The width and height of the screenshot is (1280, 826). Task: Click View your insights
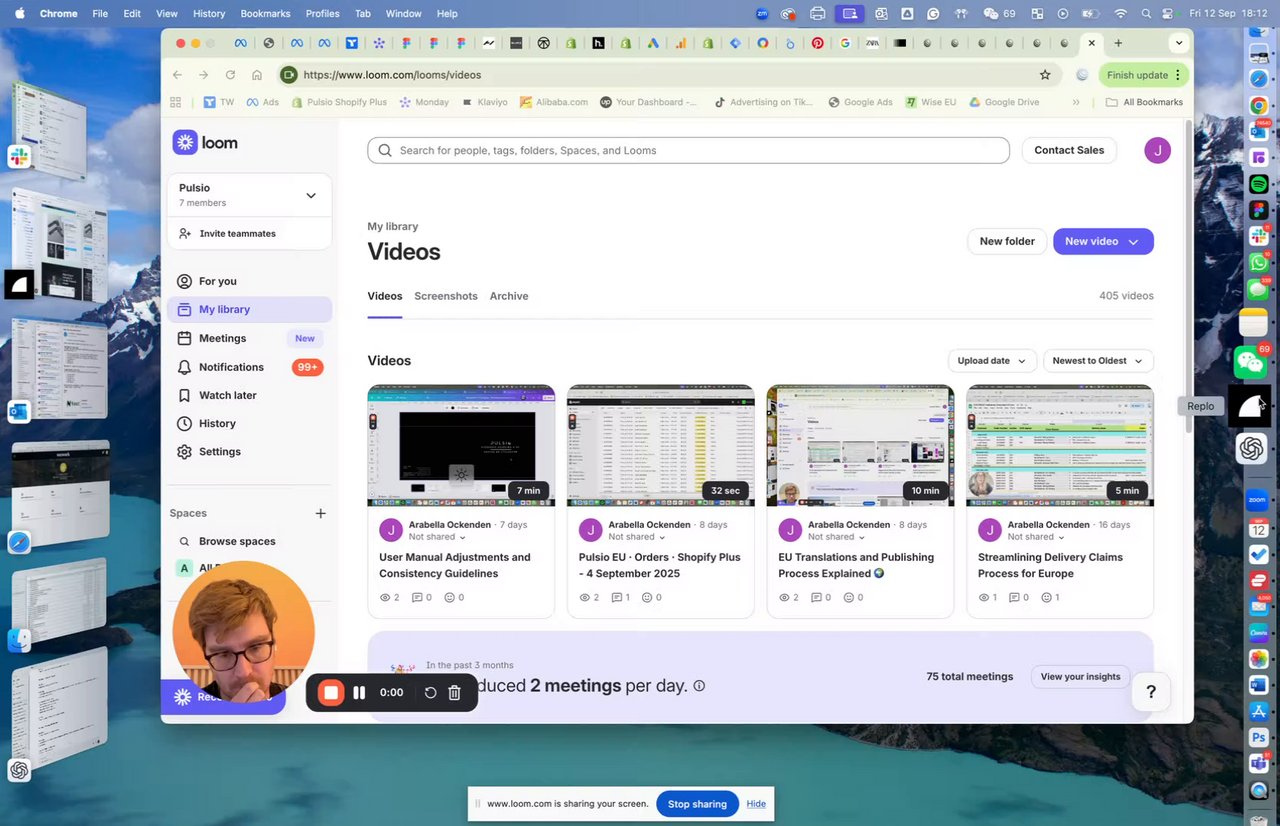(1080, 677)
